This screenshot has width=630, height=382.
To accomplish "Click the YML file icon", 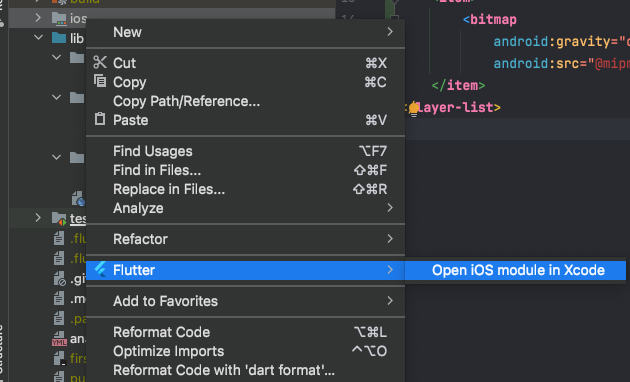I will point(59,339).
